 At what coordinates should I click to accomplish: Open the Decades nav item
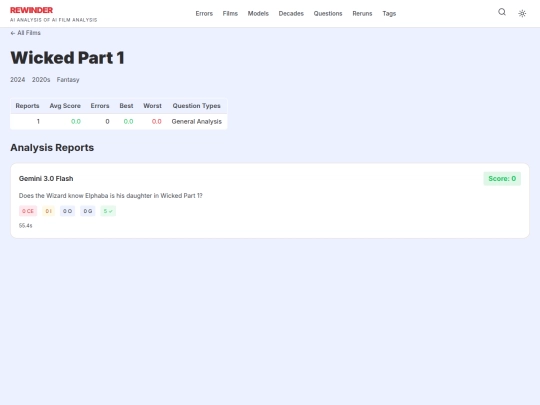(x=291, y=13)
